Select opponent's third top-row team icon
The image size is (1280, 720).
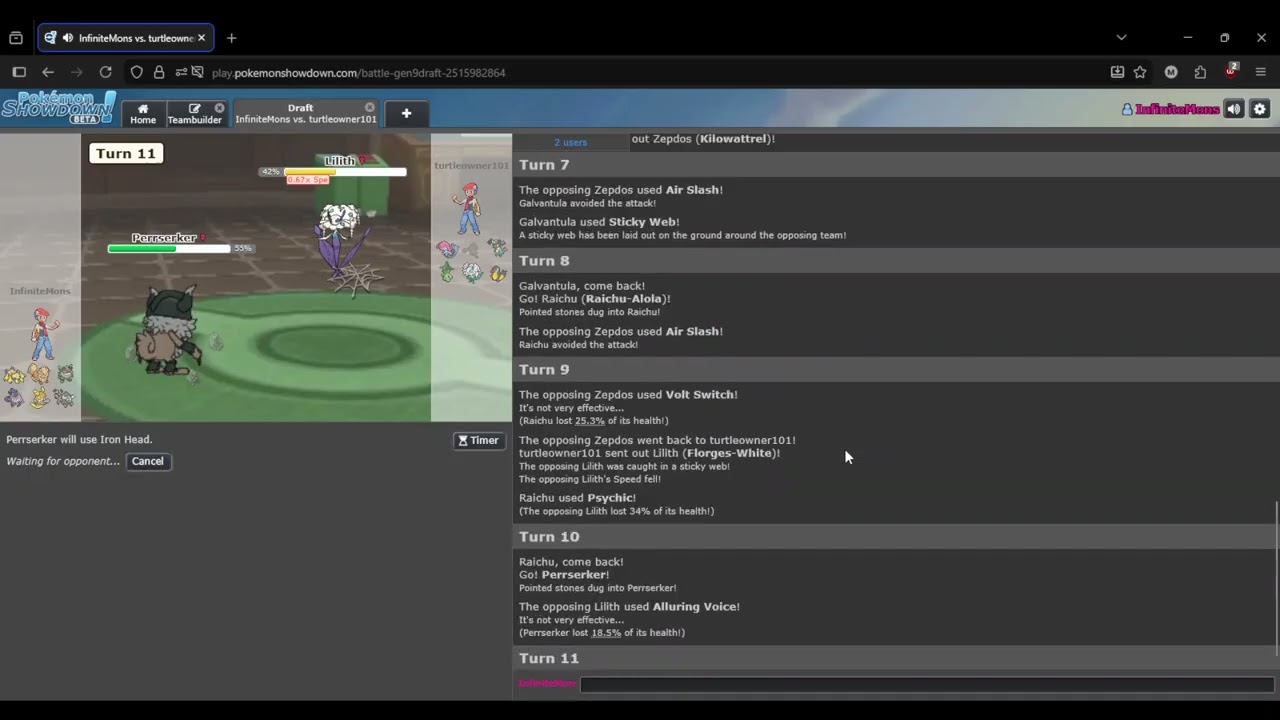coord(497,249)
